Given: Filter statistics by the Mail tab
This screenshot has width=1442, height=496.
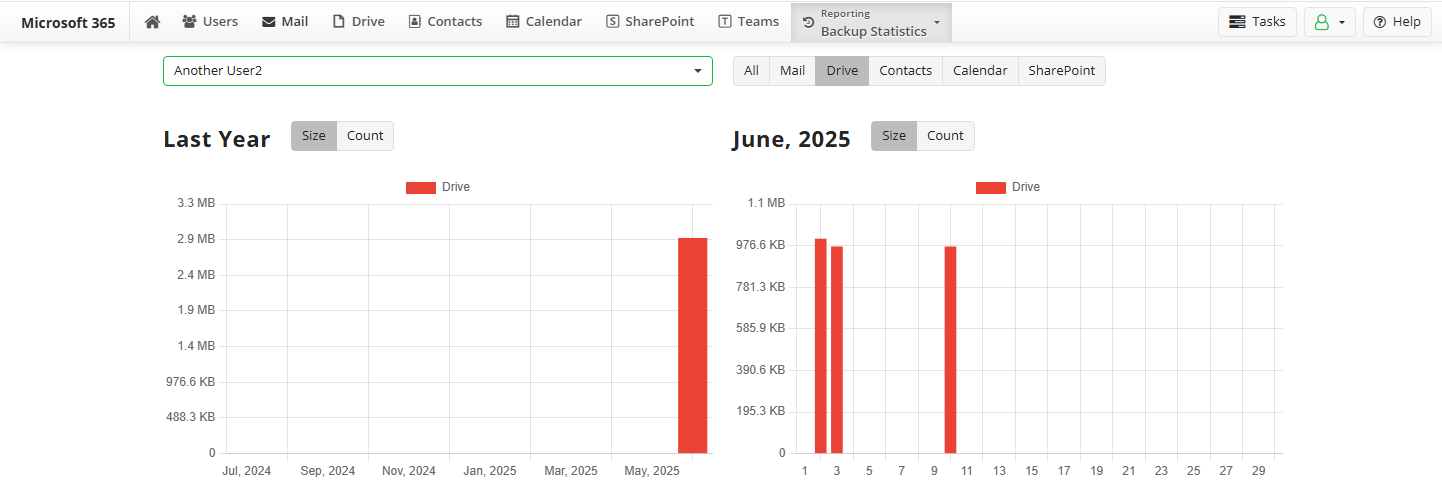Looking at the screenshot, I should coord(792,71).
